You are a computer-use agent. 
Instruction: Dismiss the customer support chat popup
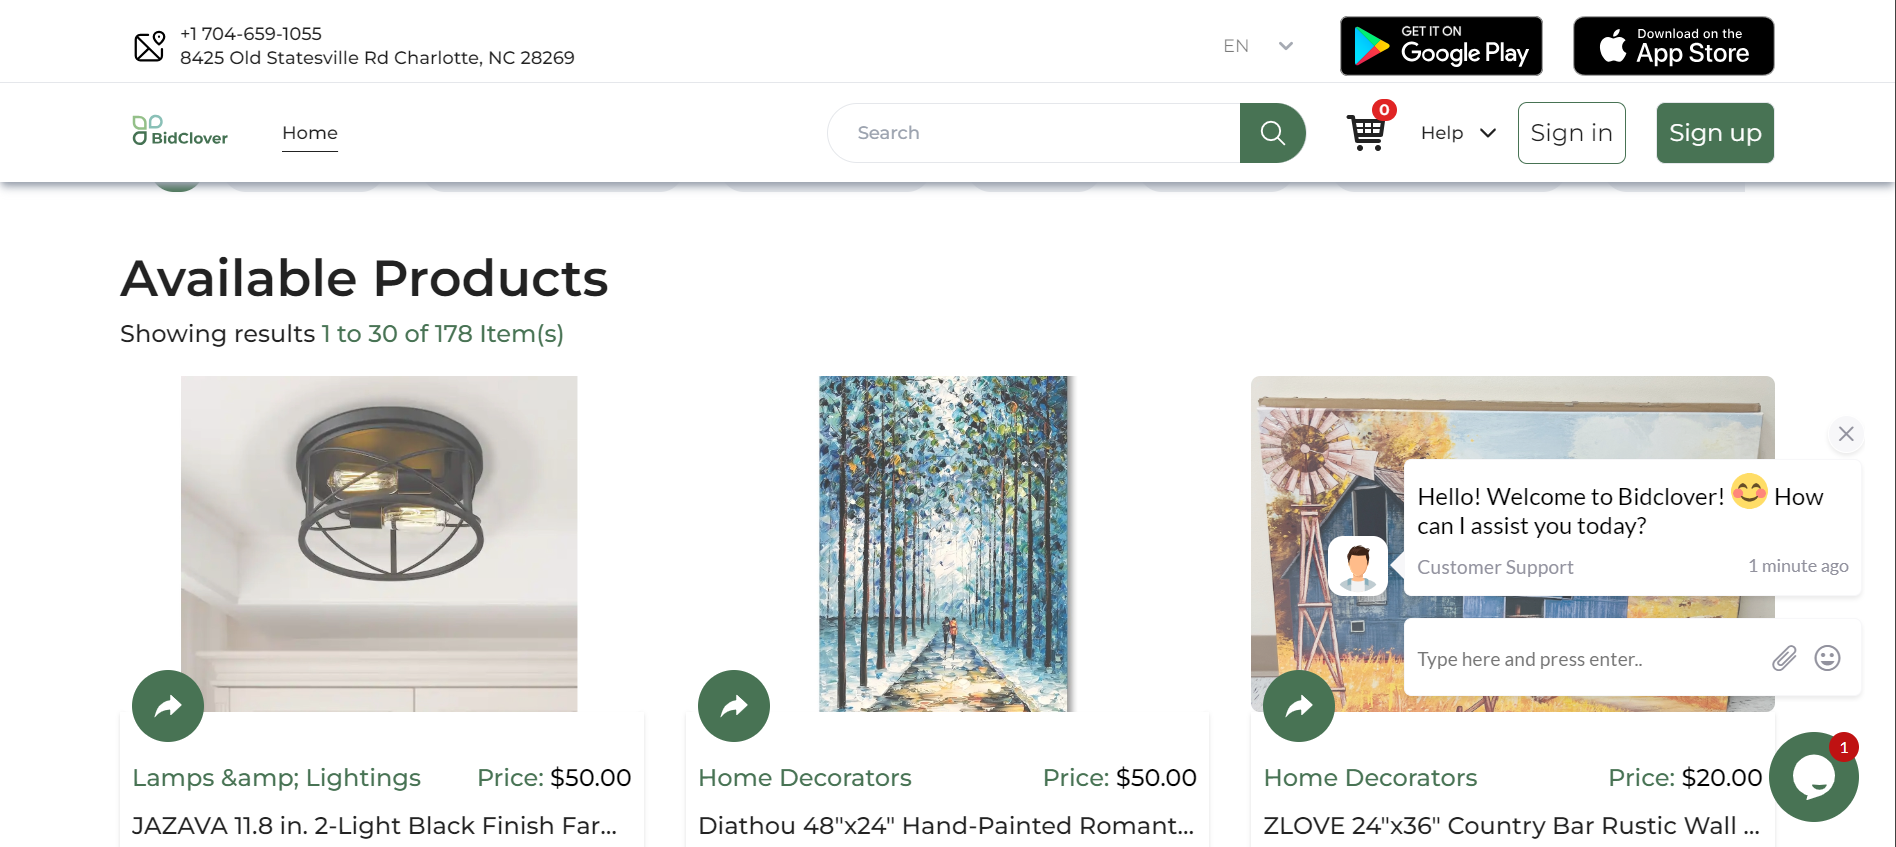tap(1846, 434)
